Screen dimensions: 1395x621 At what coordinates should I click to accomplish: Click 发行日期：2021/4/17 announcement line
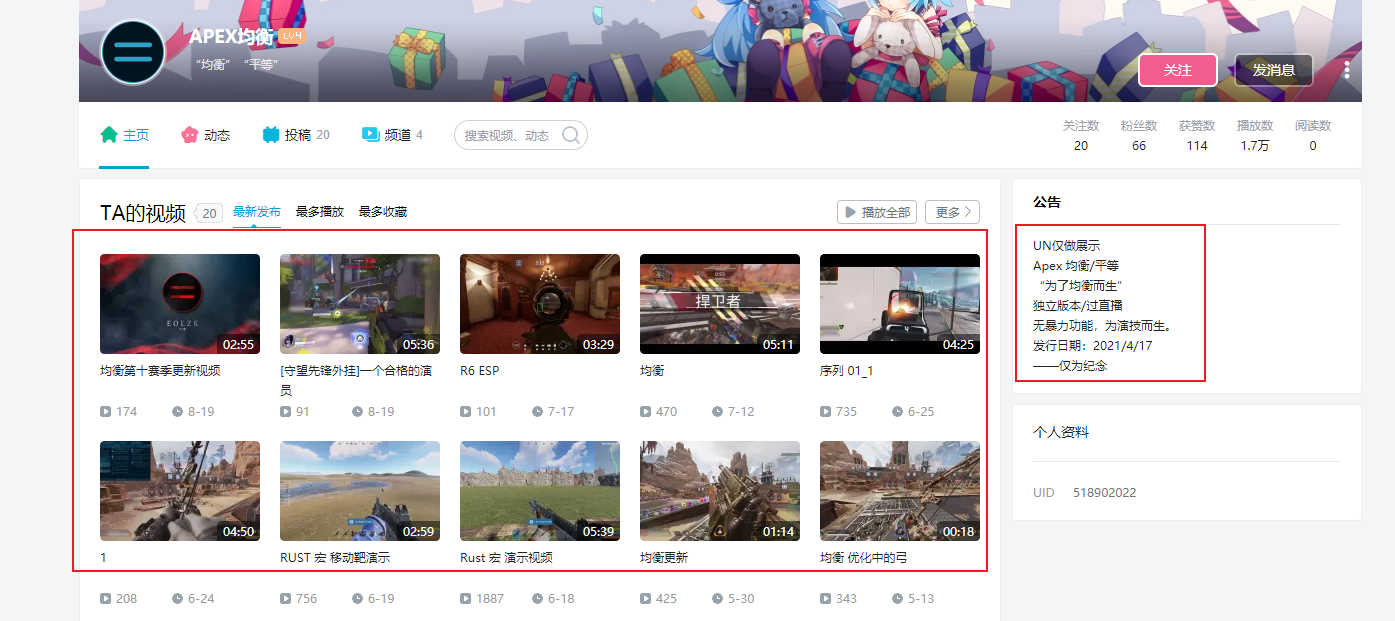pos(1095,345)
